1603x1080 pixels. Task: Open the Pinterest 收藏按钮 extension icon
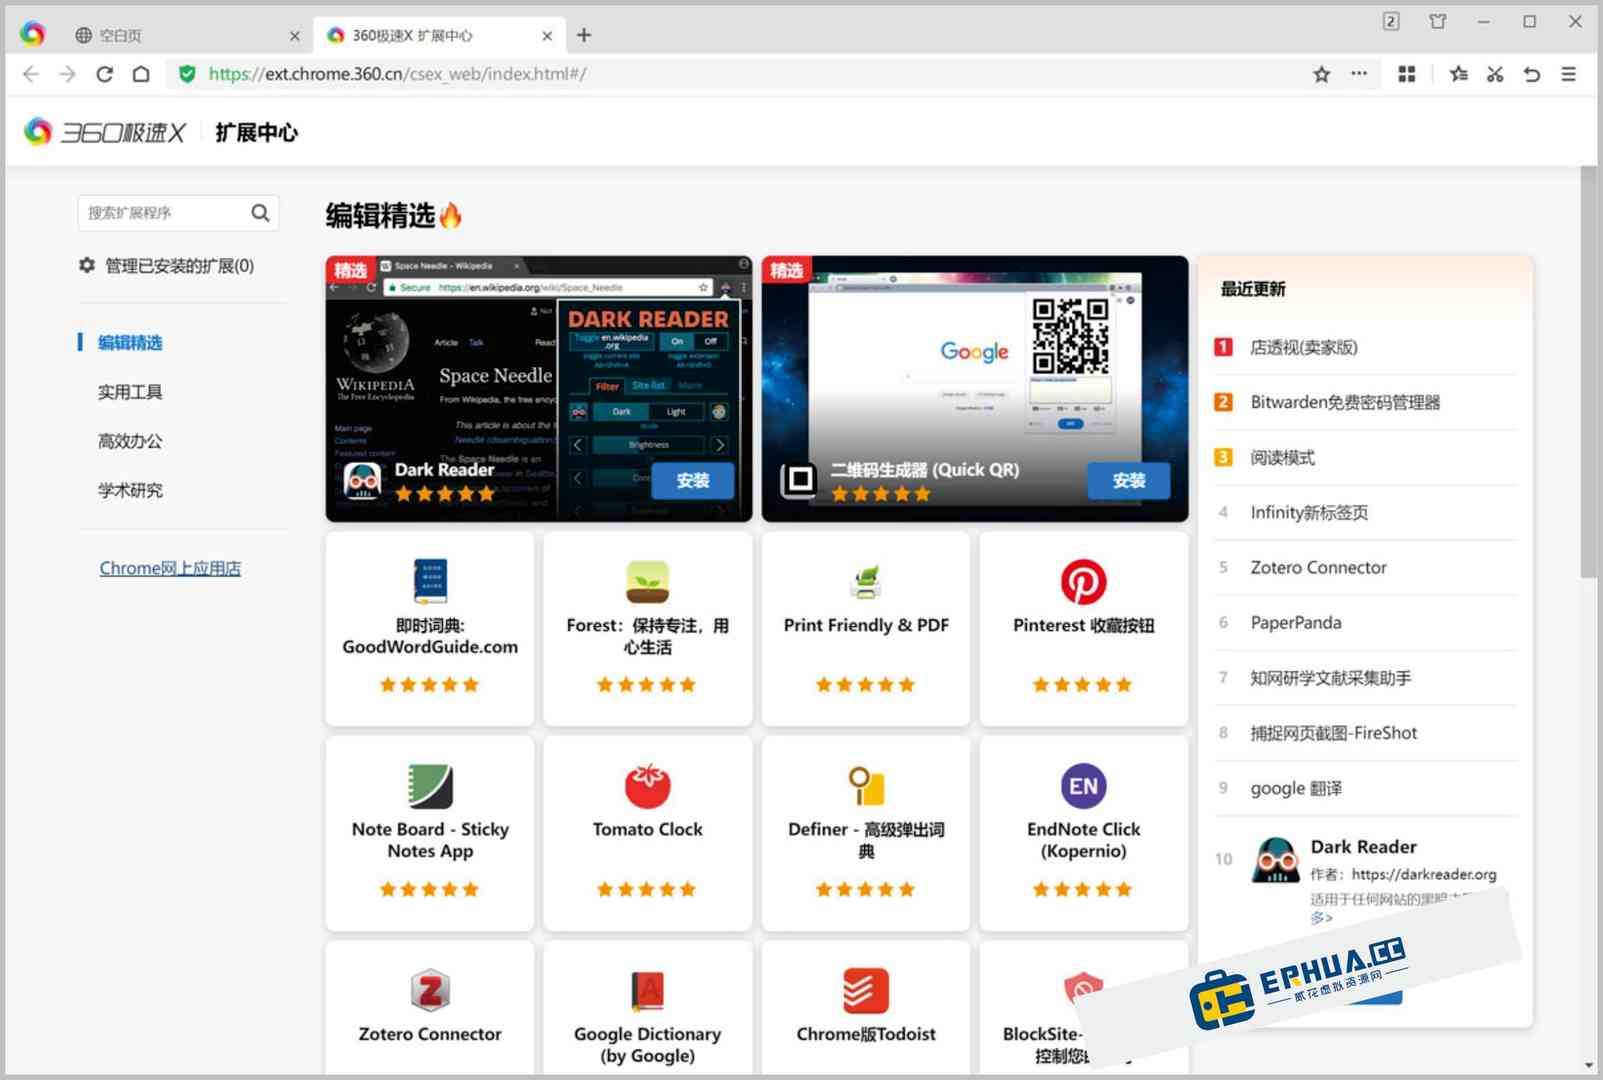click(1083, 581)
